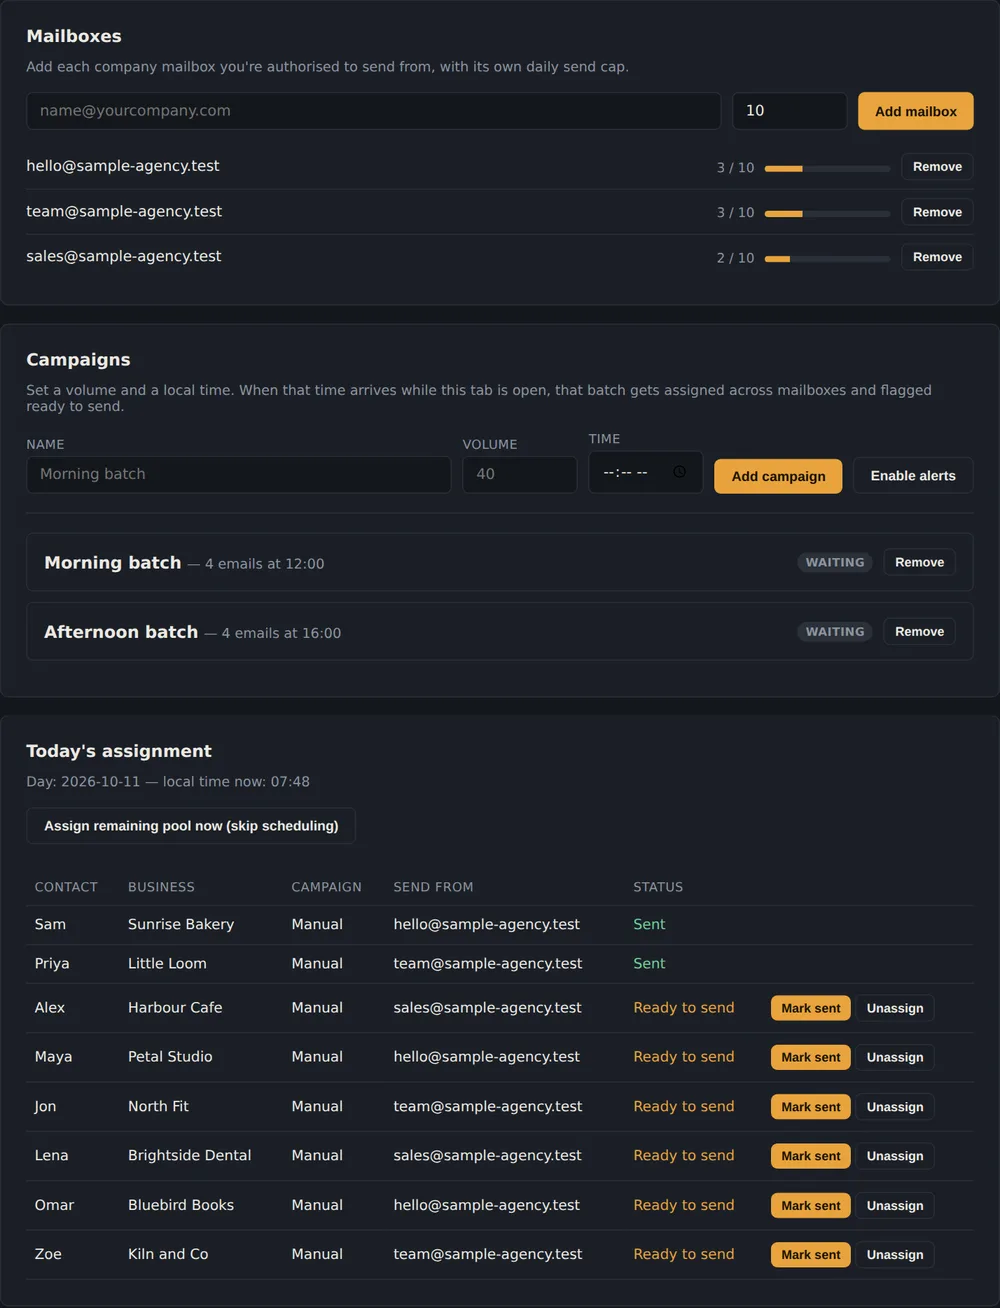The image size is (1000, 1308).
Task: Focus the daily send cap field showing 10
Action: pos(789,111)
